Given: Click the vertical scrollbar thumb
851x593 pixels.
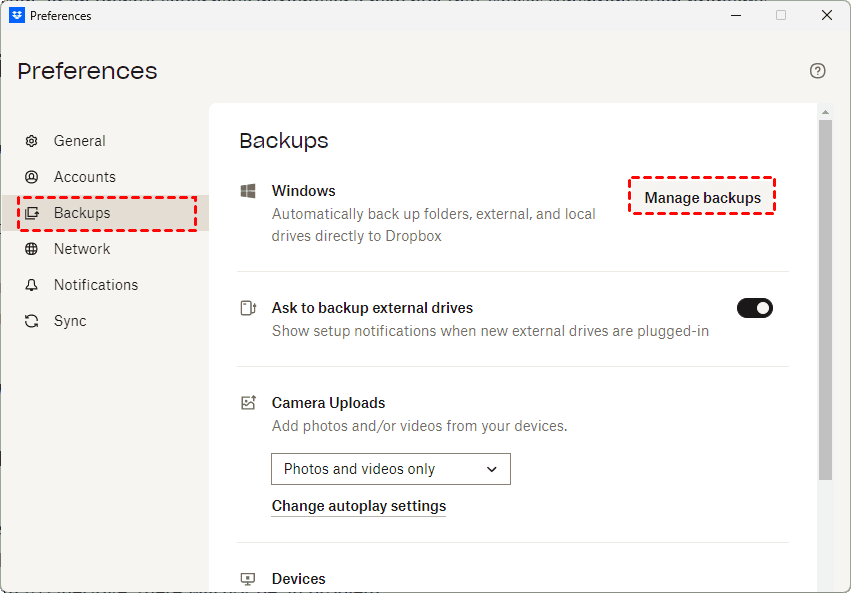Looking at the screenshot, I should pyautogui.click(x=825, y=300).
